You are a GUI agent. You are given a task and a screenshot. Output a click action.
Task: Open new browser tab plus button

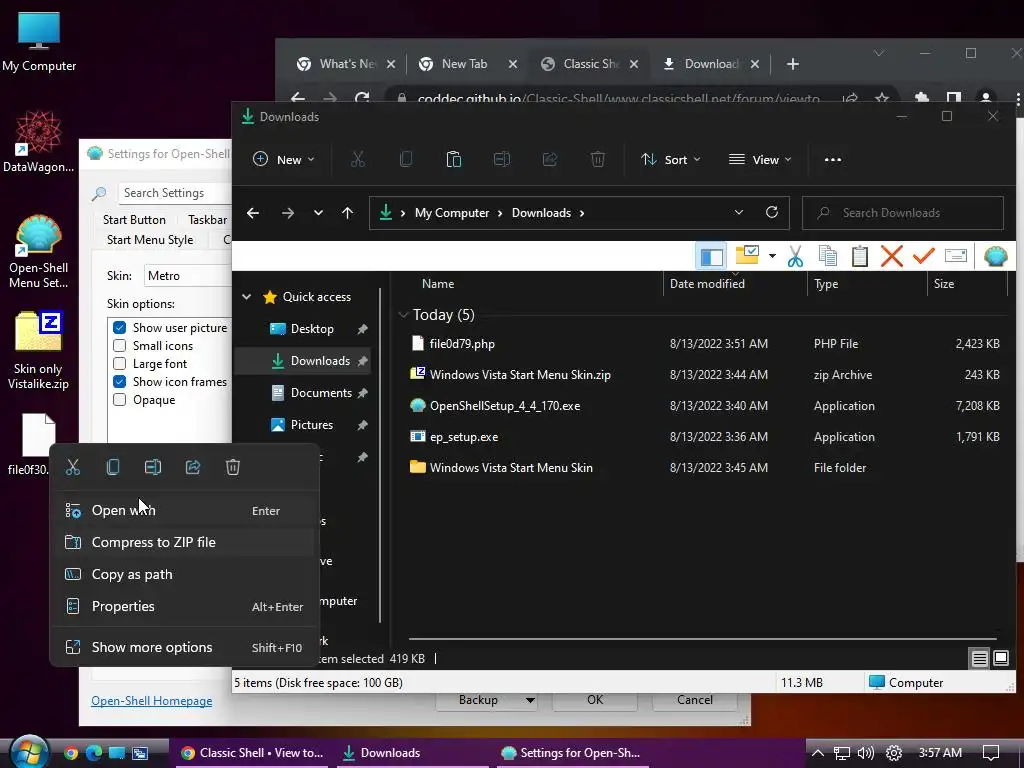pyautogui.click(x=793, y=64)
